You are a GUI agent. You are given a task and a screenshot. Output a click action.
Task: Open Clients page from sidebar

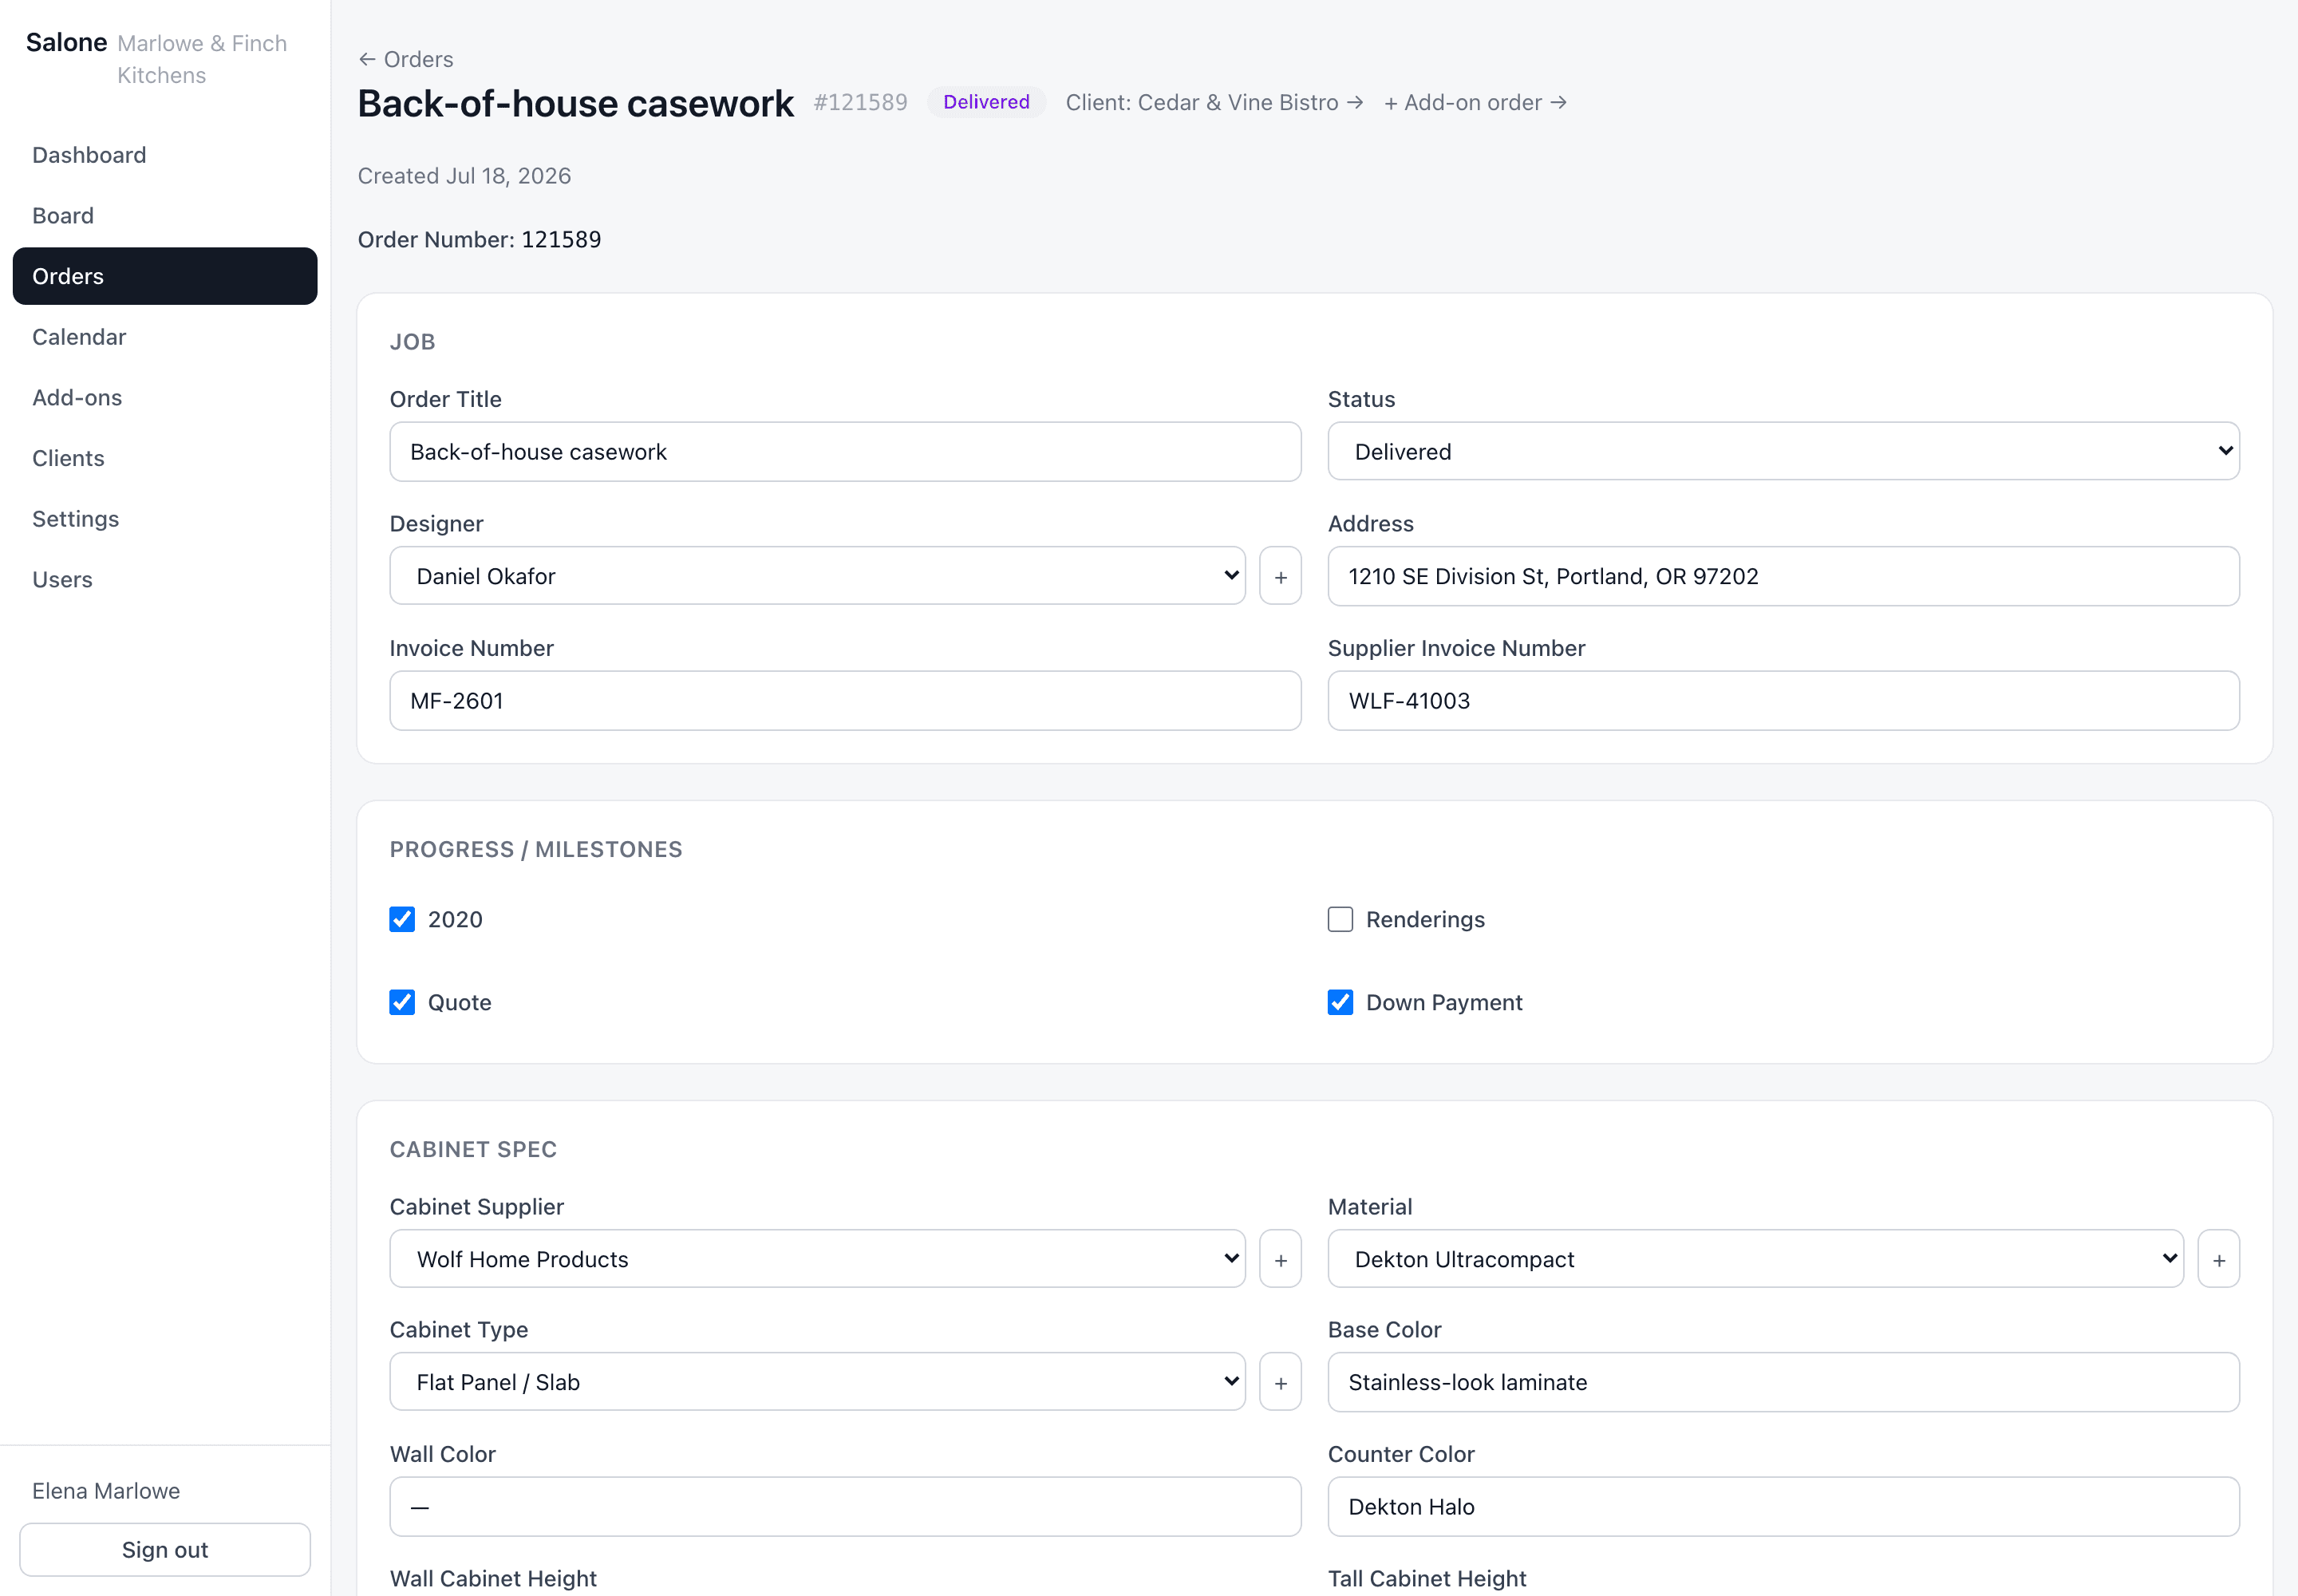165,458
